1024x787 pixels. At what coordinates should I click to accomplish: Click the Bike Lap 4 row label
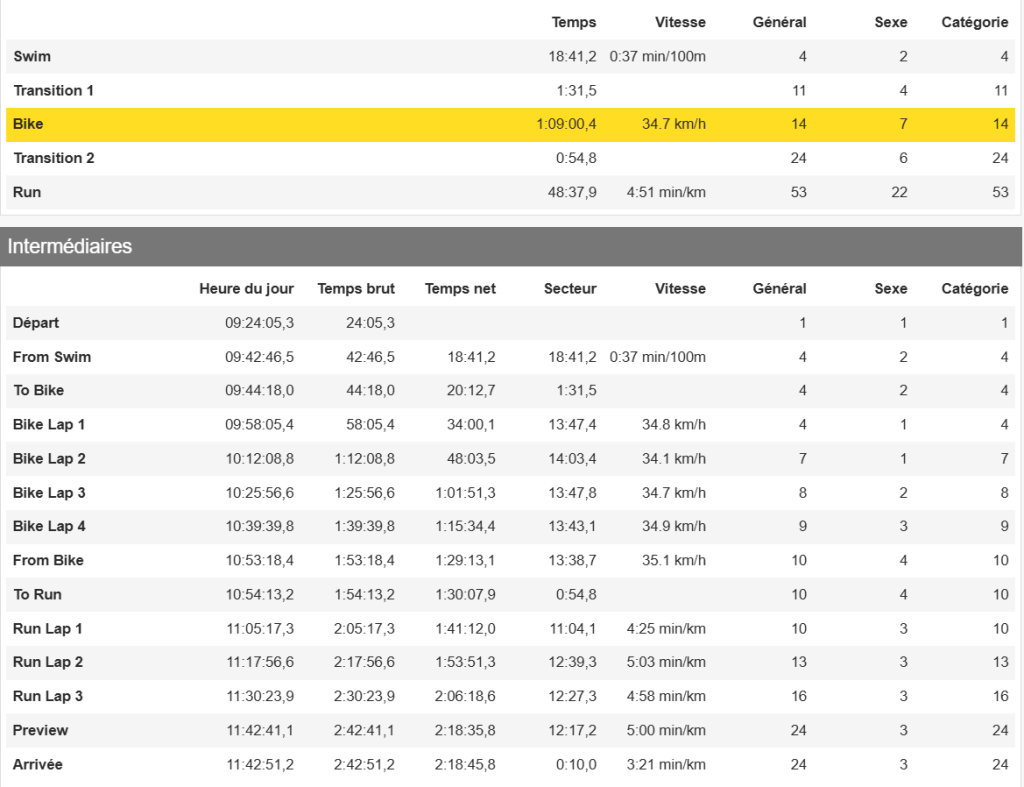point(49,526)
